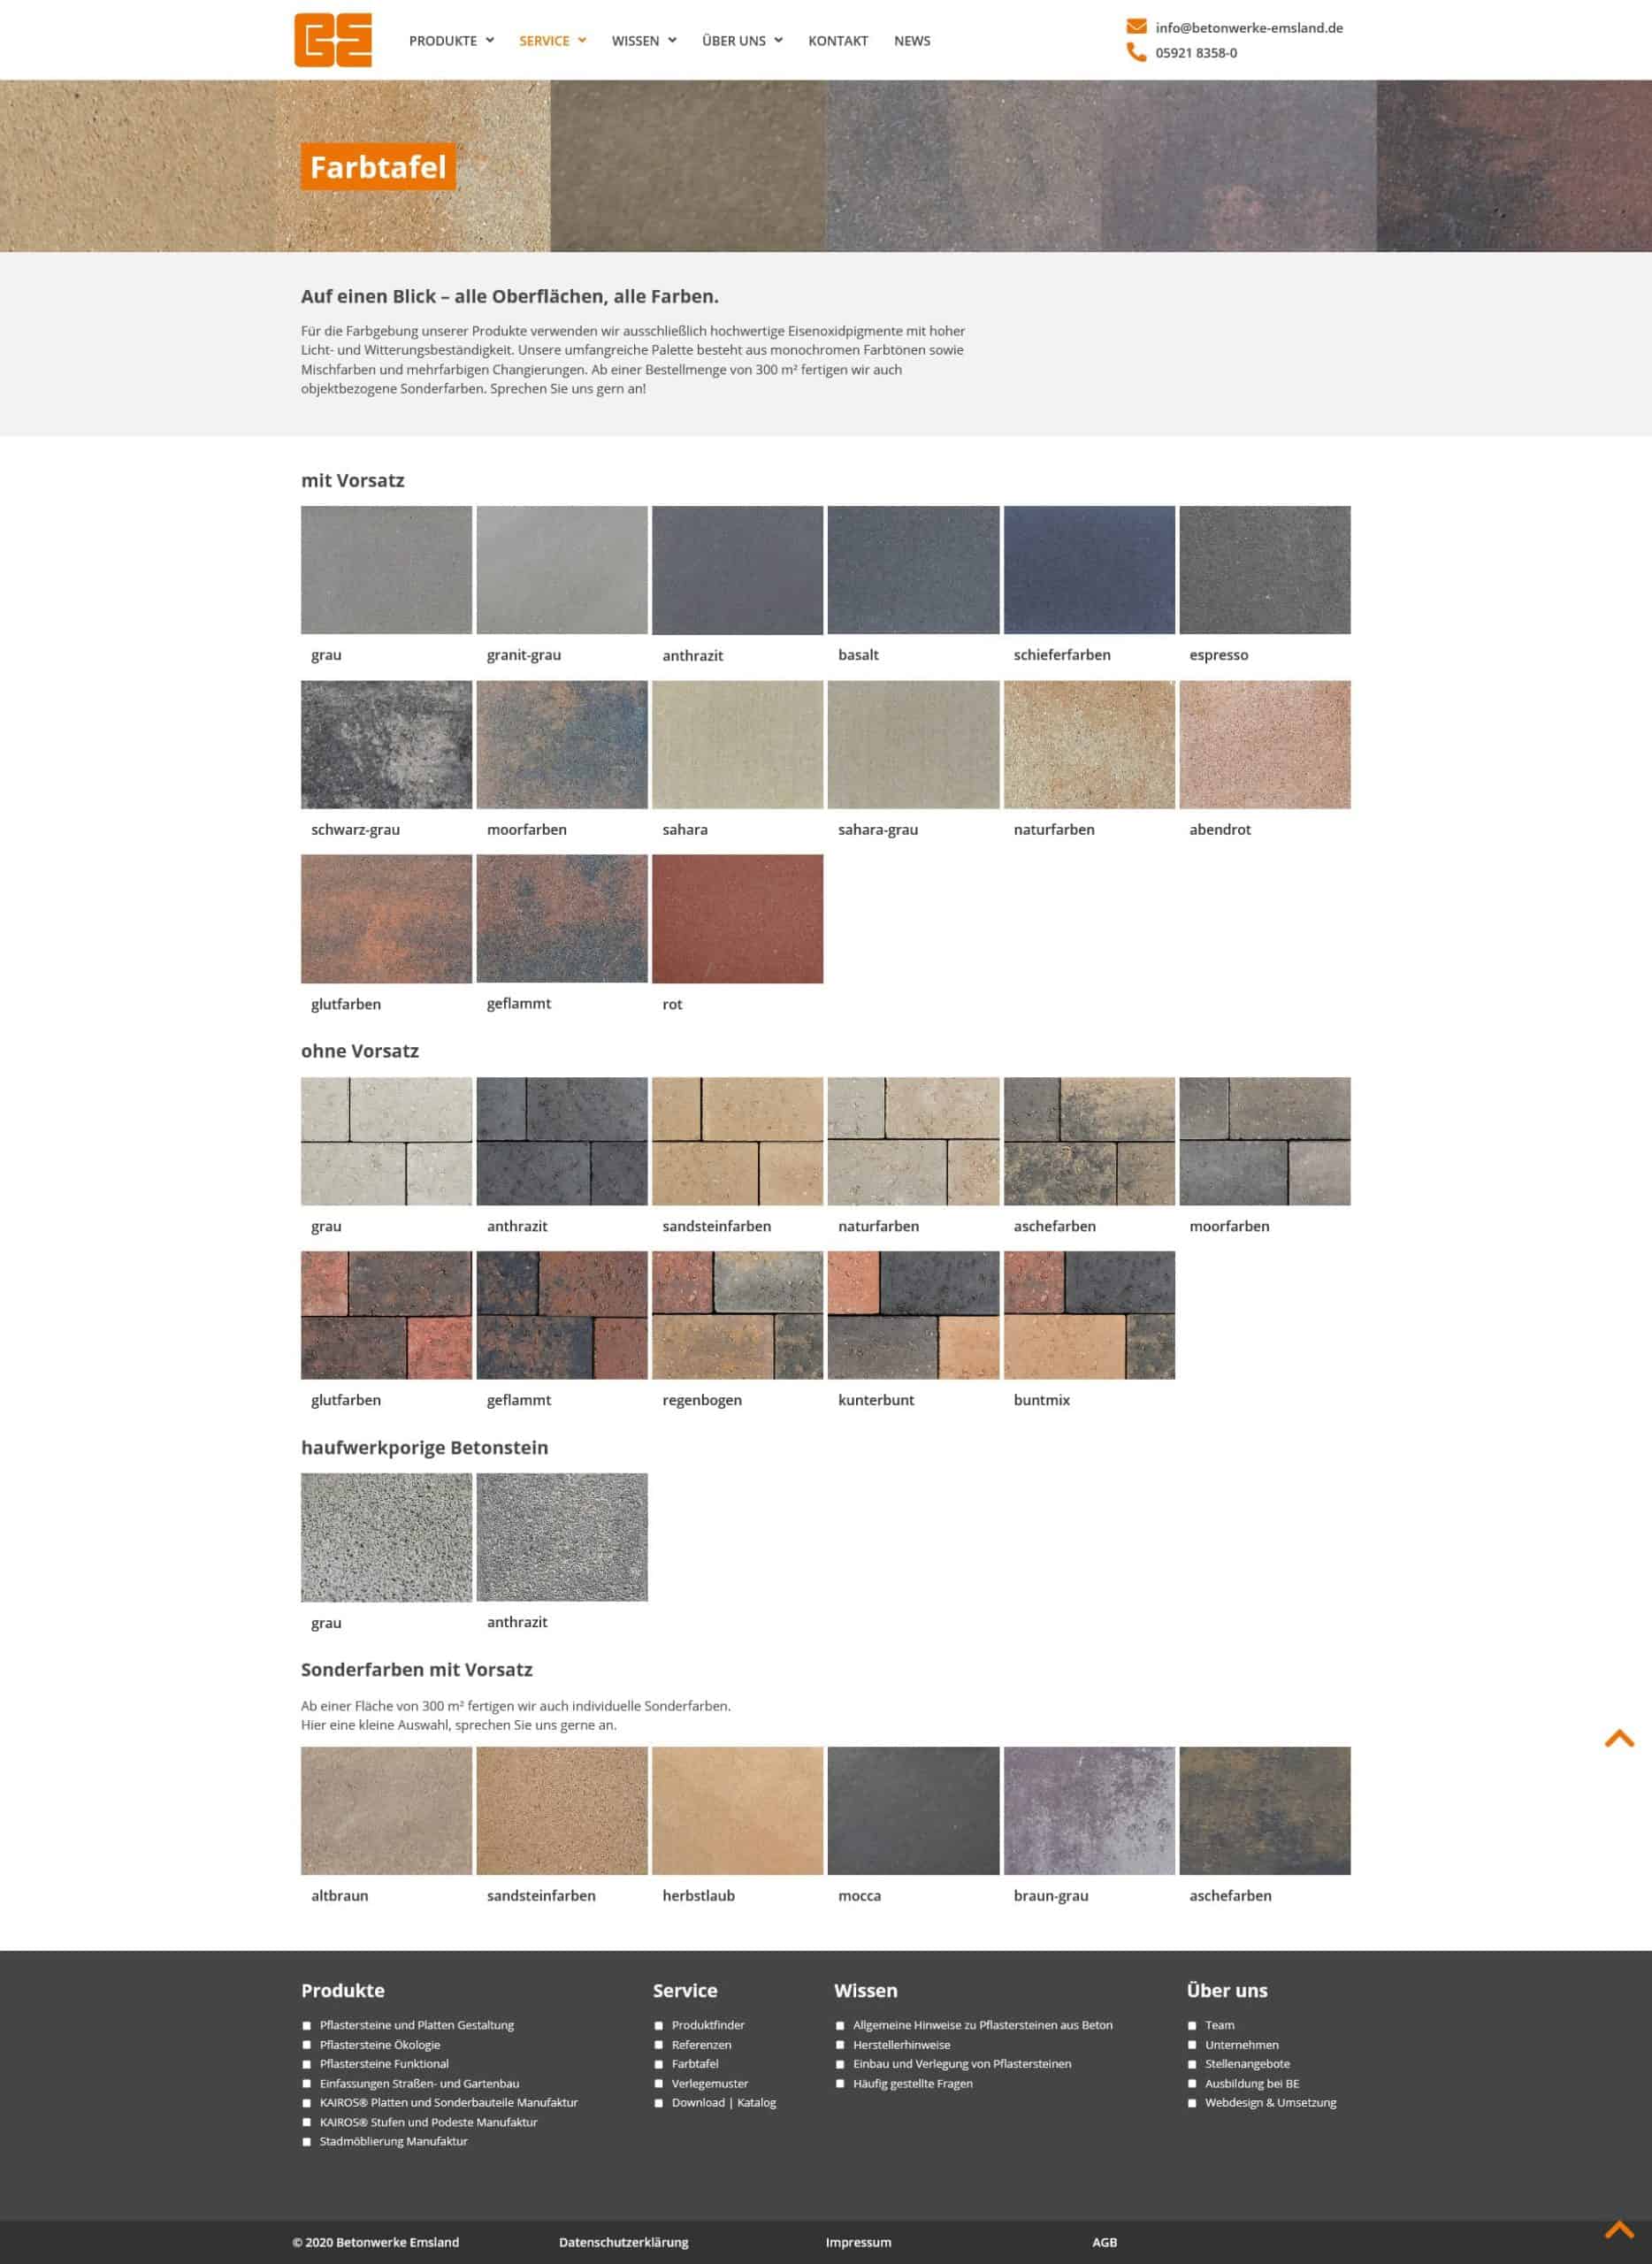Click the Produktfinder link in footer
Screen dimensions: 1652x2264
[708, 2025]
